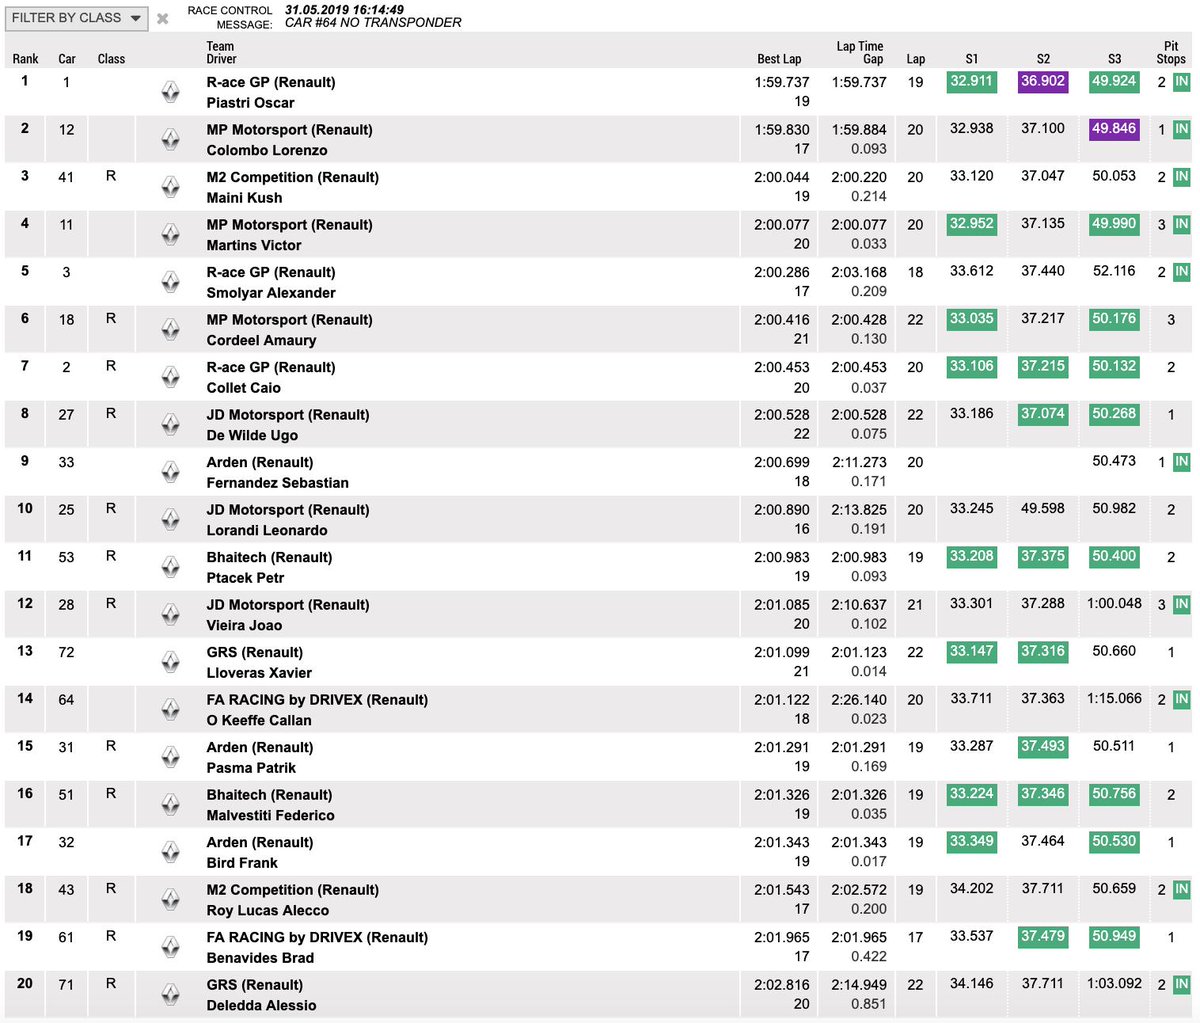Image resolution: width=1200 pixels, height=1023 pixels.
Task: Click race control message Car #64 No Transponder
Action: coord(373,22)
